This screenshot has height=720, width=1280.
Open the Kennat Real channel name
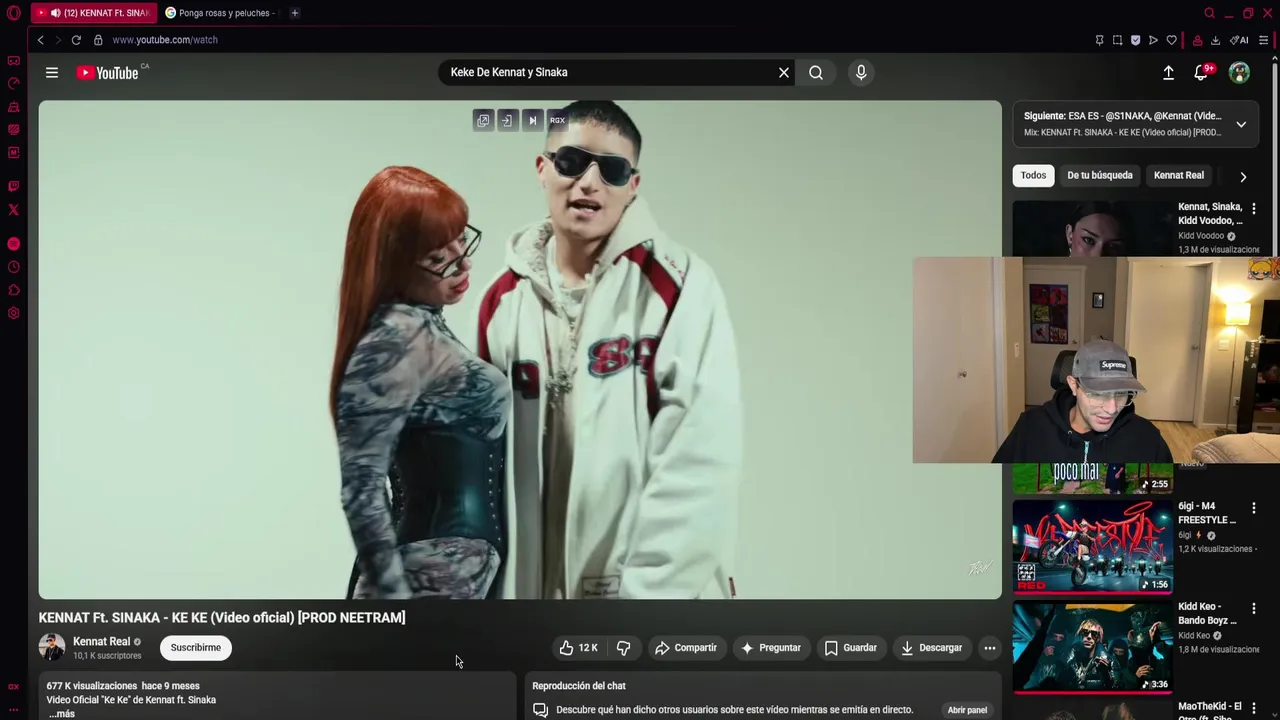click(102, 641)
